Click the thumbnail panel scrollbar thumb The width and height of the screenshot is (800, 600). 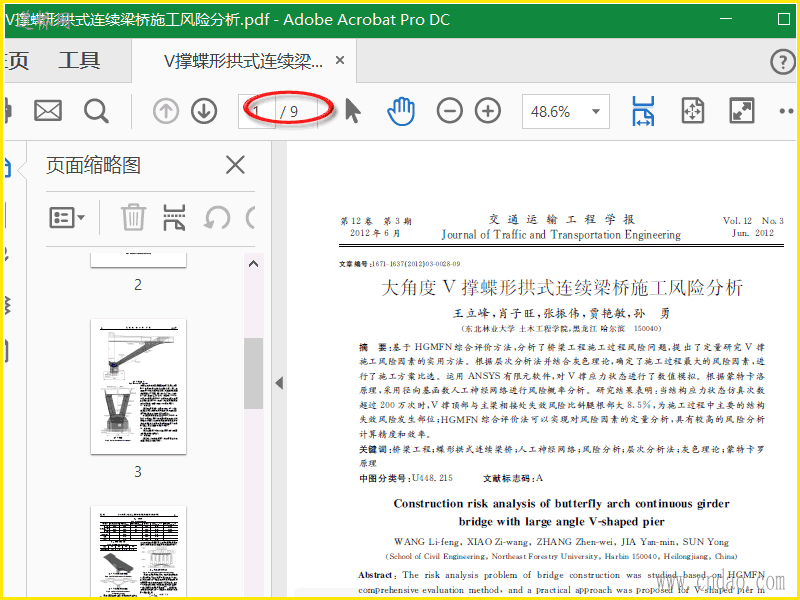click(x=253, y=373)
